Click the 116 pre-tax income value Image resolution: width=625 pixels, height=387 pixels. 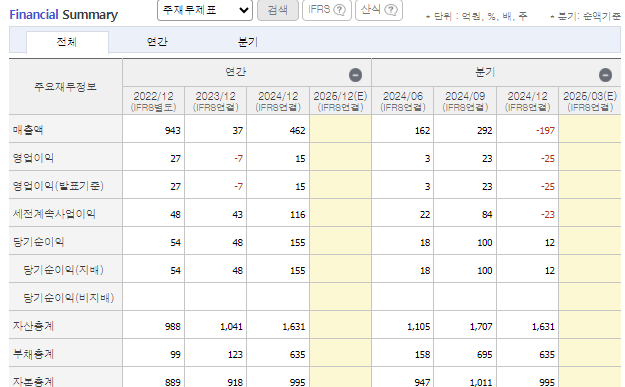(x=297, y=214)
